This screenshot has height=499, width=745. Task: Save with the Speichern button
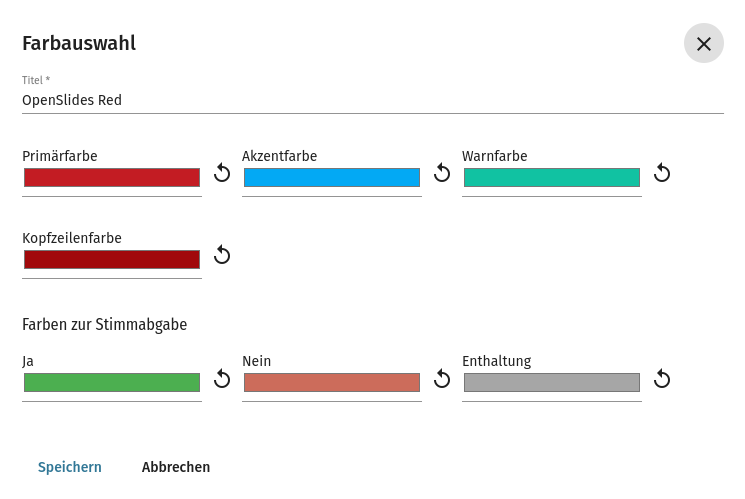tap(70, 467)
